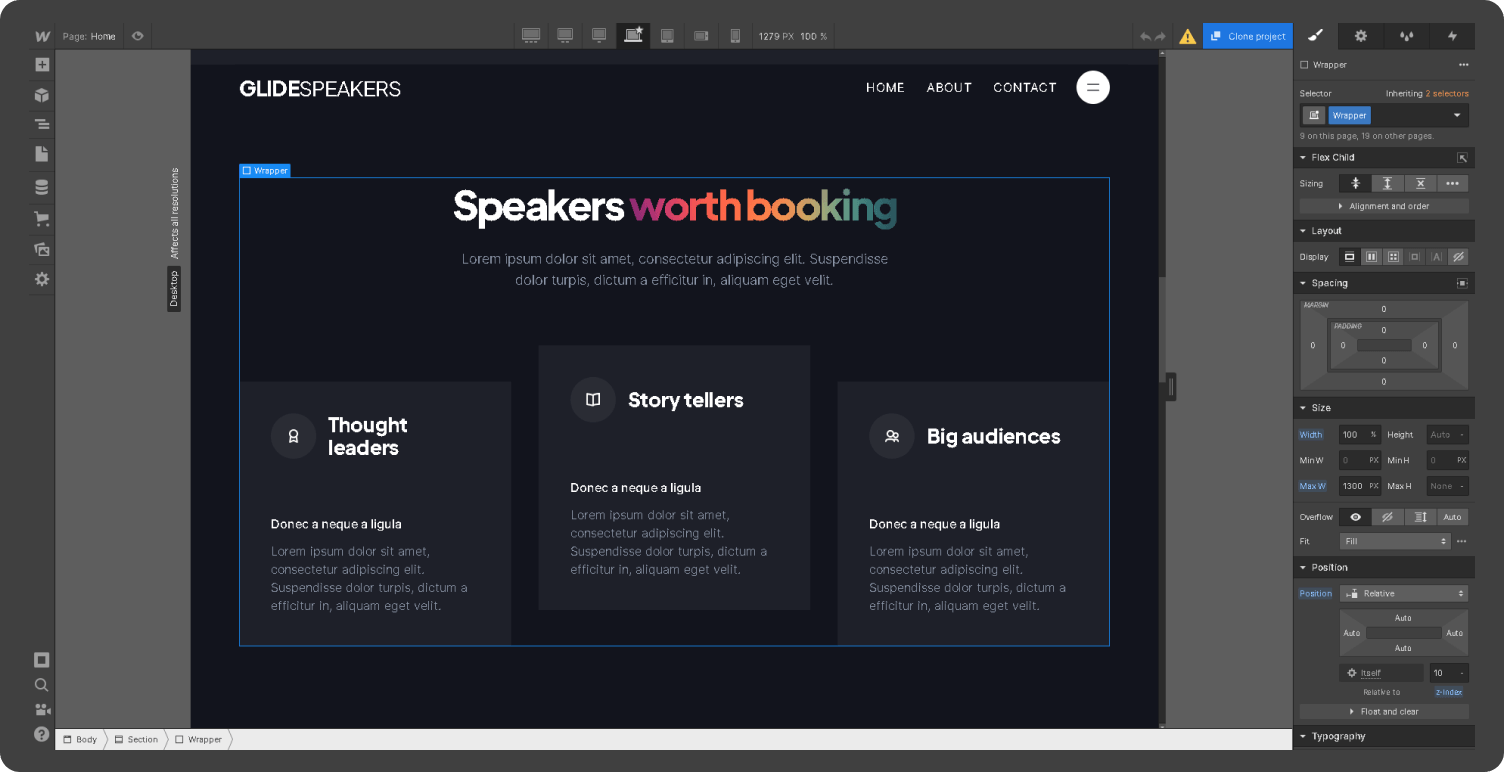Select the mobile portrait breakpoint icon
Image resolution: width=1504 pixels, height=772 pixels.
click(735, 36)
